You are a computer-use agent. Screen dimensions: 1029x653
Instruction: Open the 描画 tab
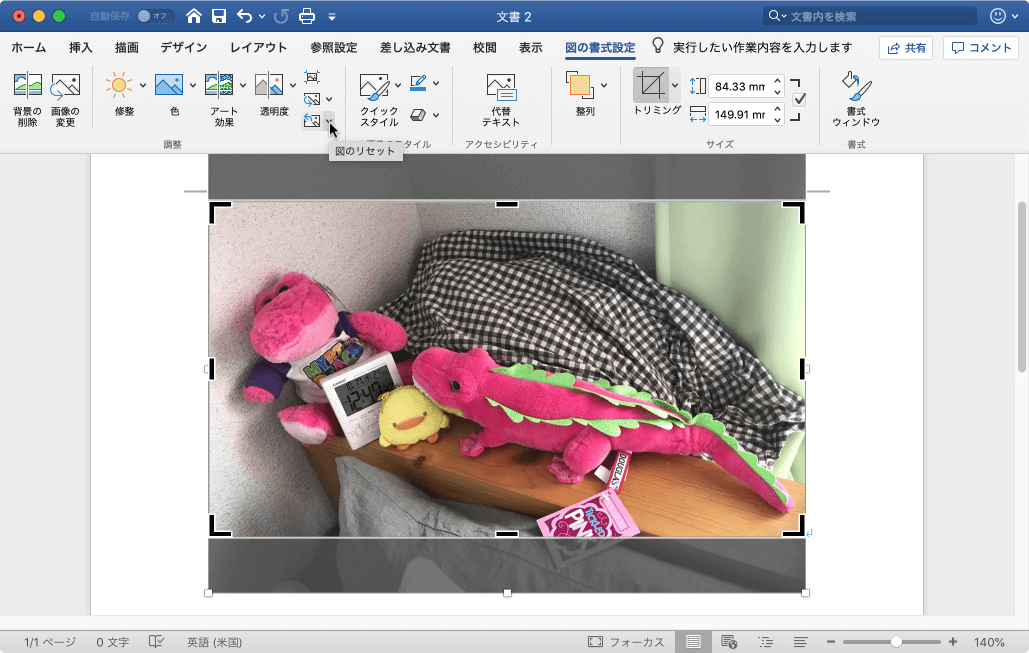(127, 47)
